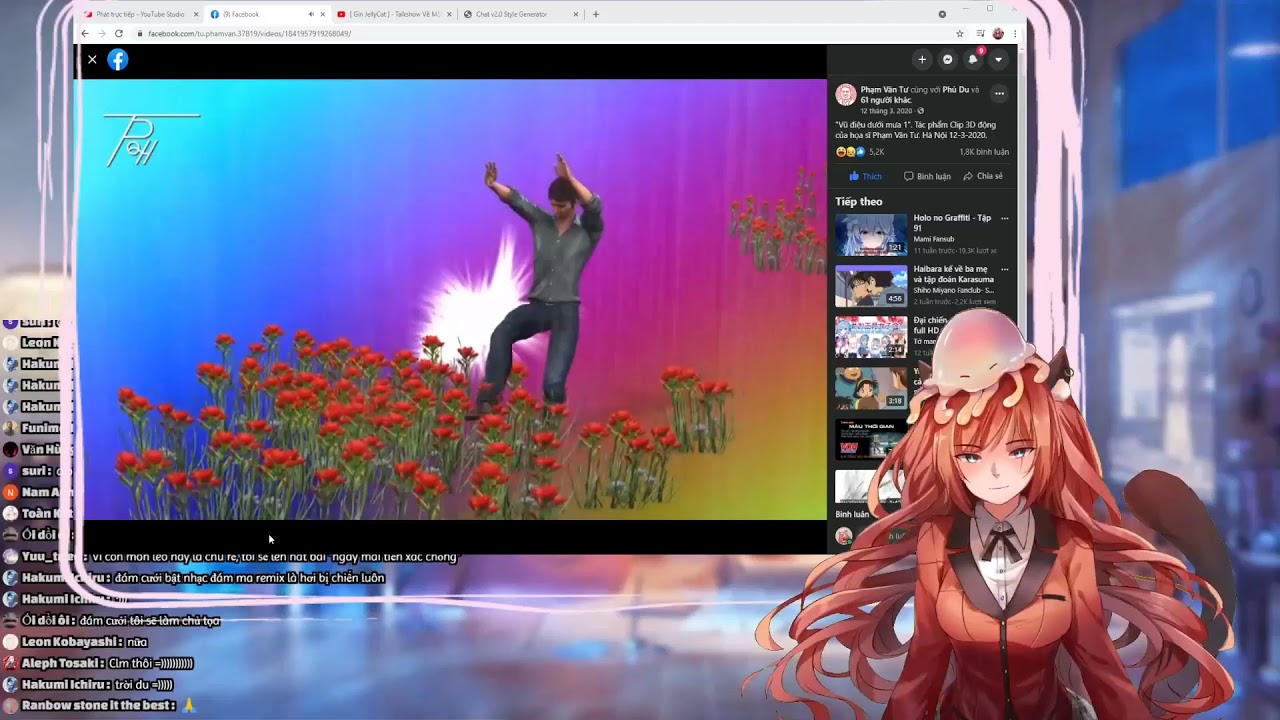Expand the Facebook account dropdown arrow
1280x720 pixels.
998,60
